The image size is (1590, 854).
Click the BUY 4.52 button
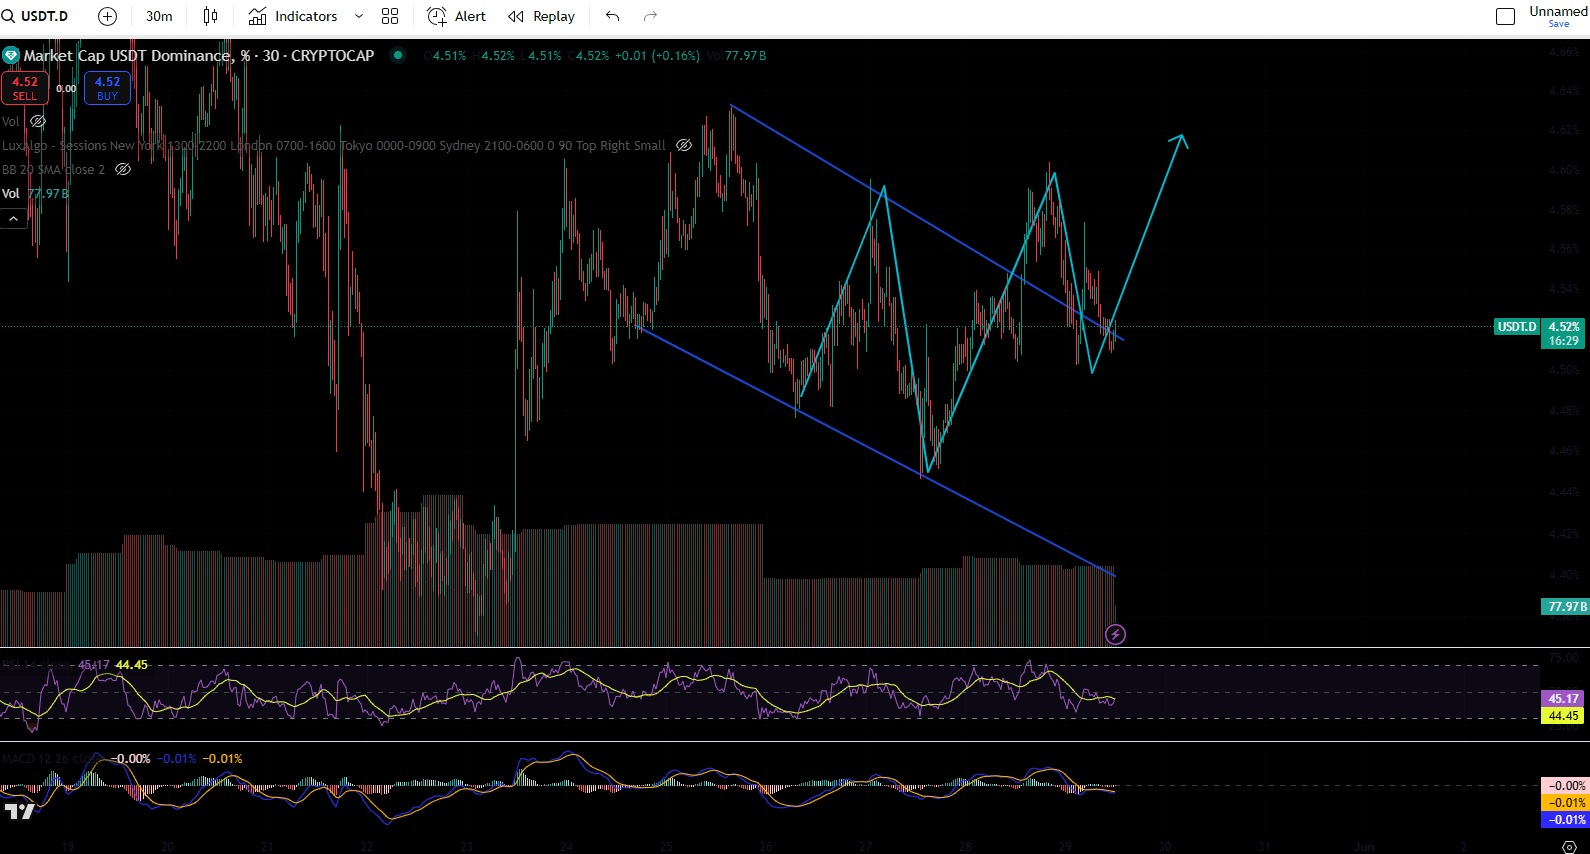(x=107, y=88)
